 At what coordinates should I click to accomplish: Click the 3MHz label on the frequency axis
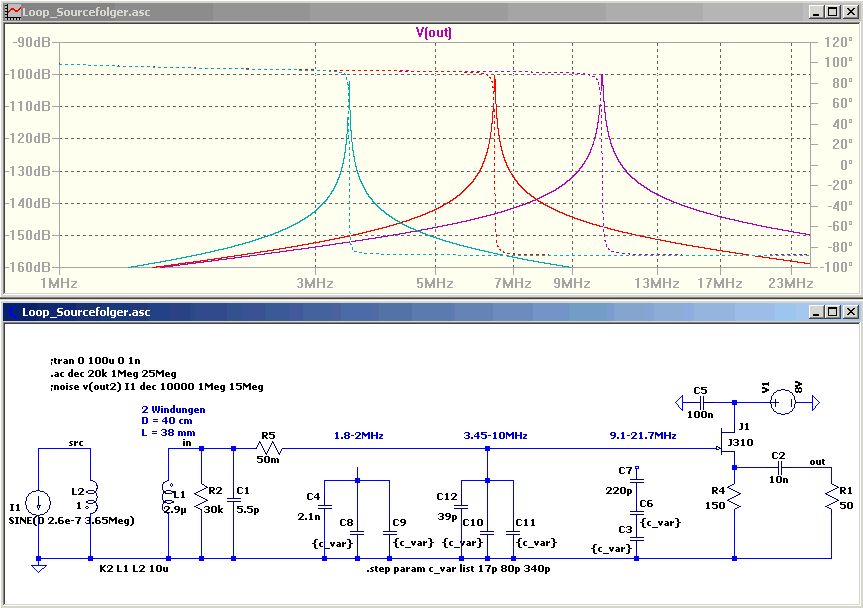click(x=315, y=284)
